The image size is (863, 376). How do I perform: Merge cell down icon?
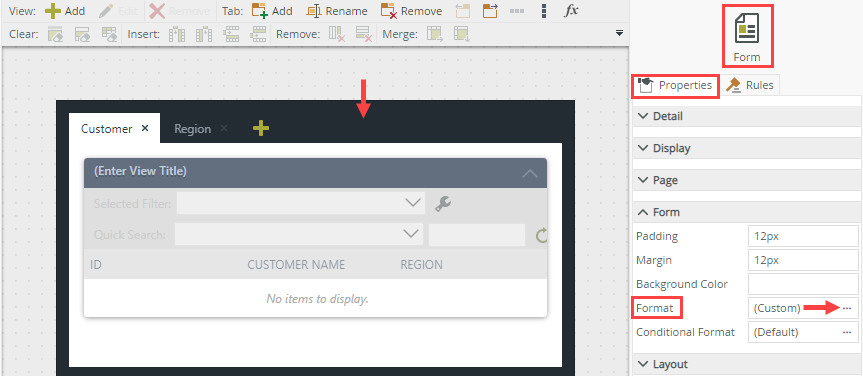(x=461, y=34)
